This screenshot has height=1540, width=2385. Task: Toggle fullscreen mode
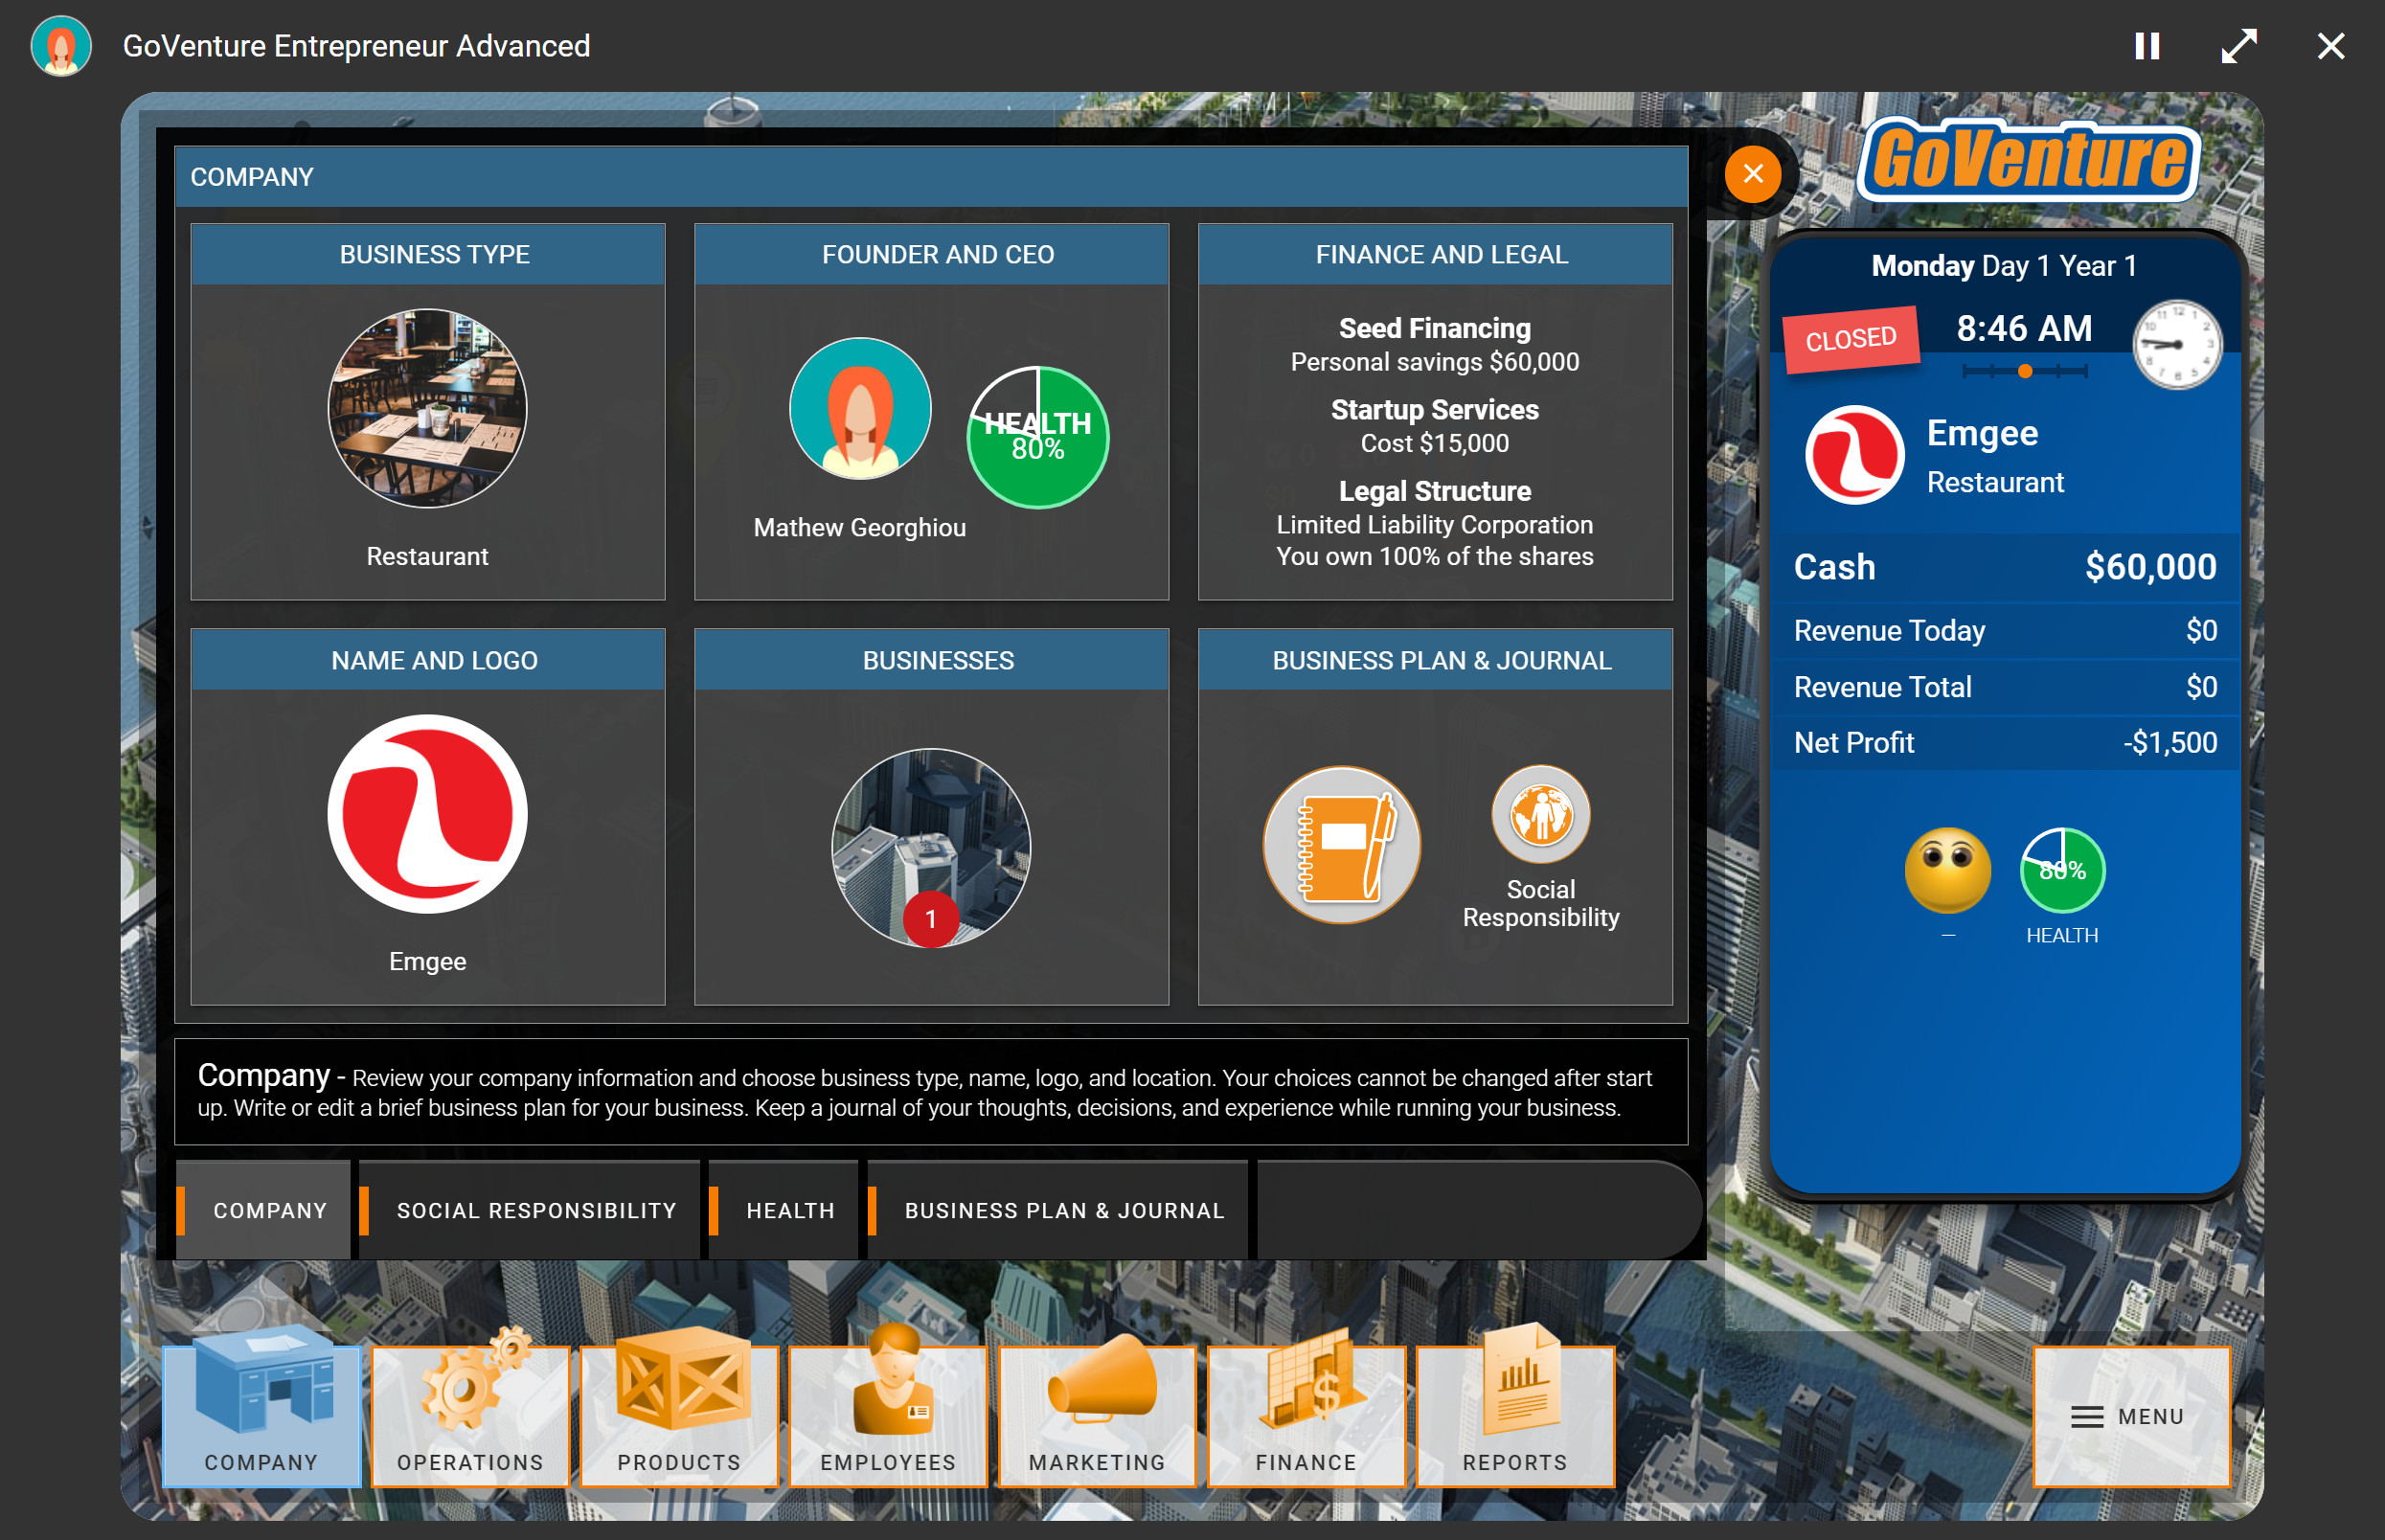[2240, 45]
